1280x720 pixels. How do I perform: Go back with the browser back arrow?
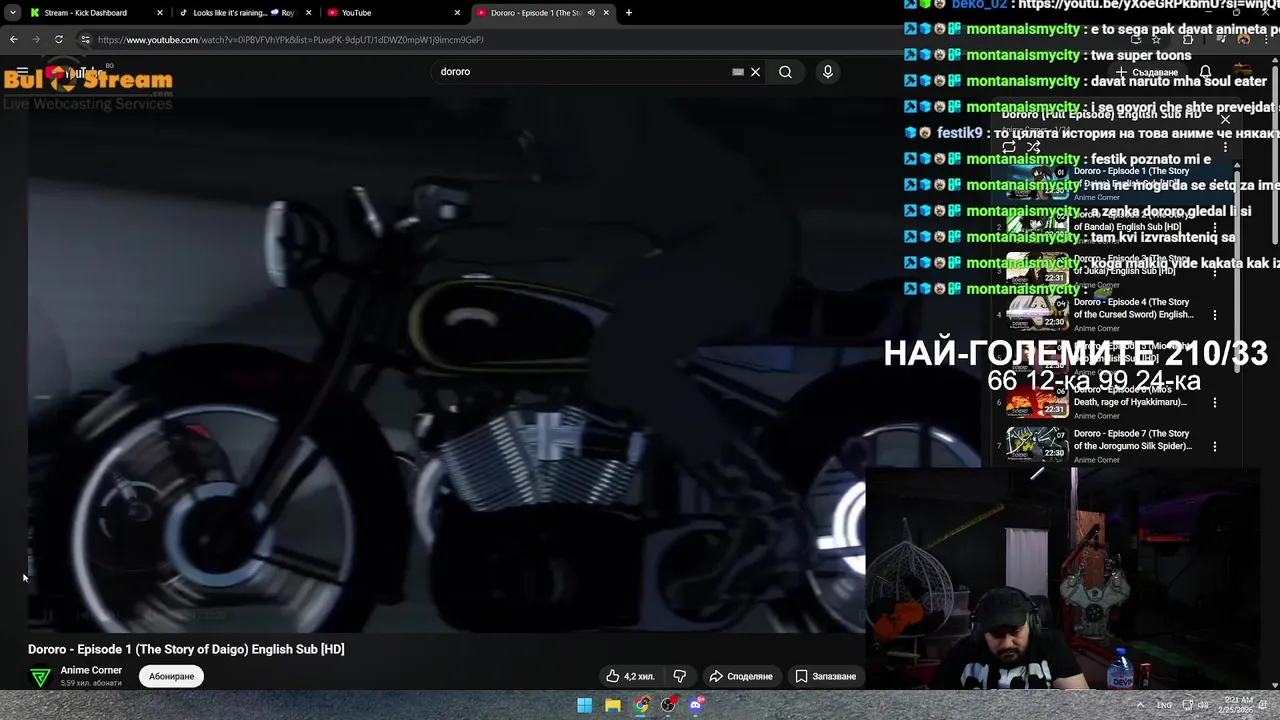pyautogui.click(x=14, y=40)
